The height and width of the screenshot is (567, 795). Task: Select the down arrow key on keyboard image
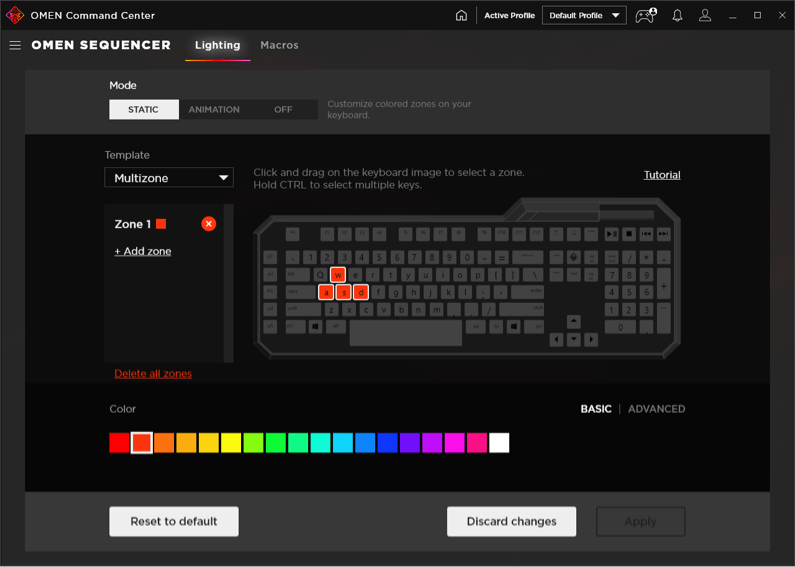(573, 339)
